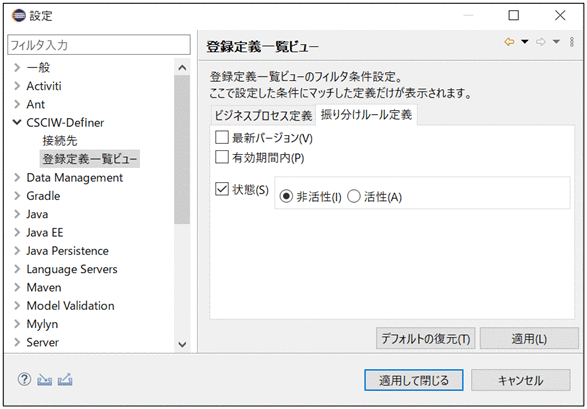Close the 設定 dialog window
587x409 pixels.
560,15
